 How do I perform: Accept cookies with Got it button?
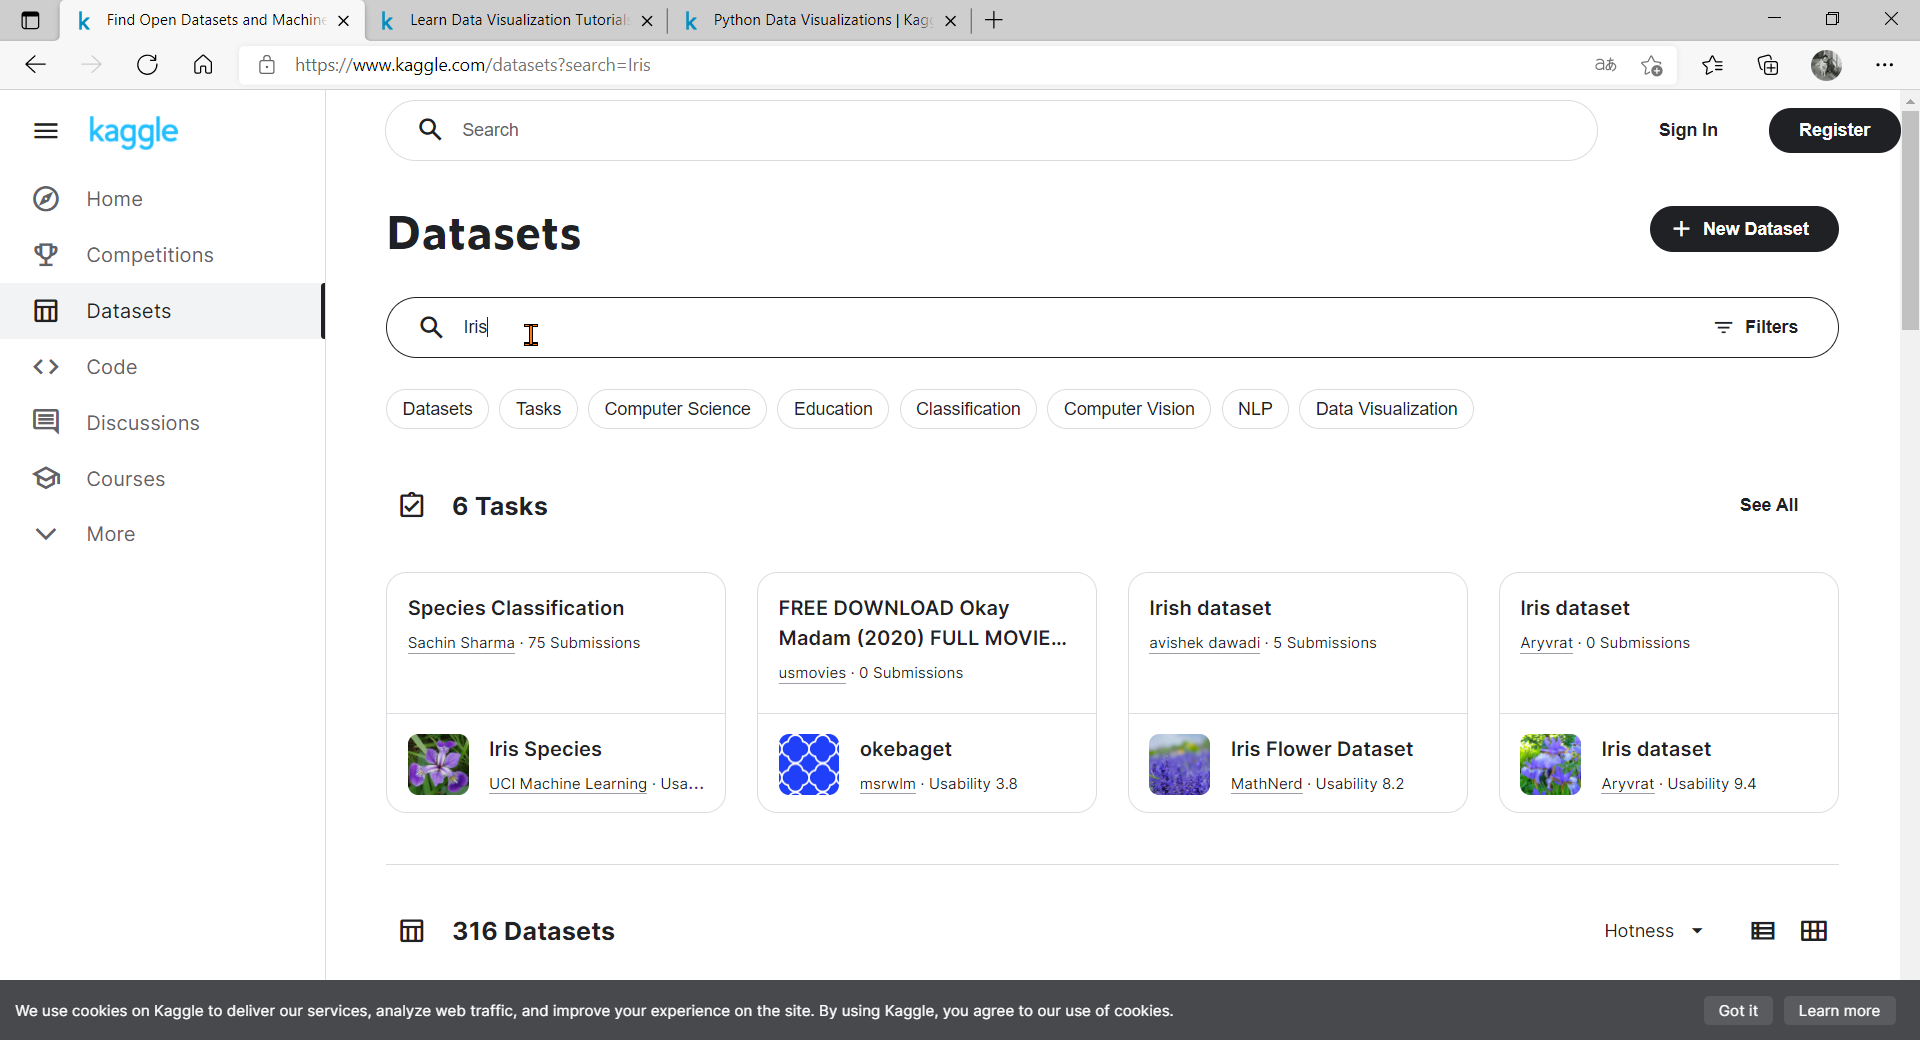1738,1010
